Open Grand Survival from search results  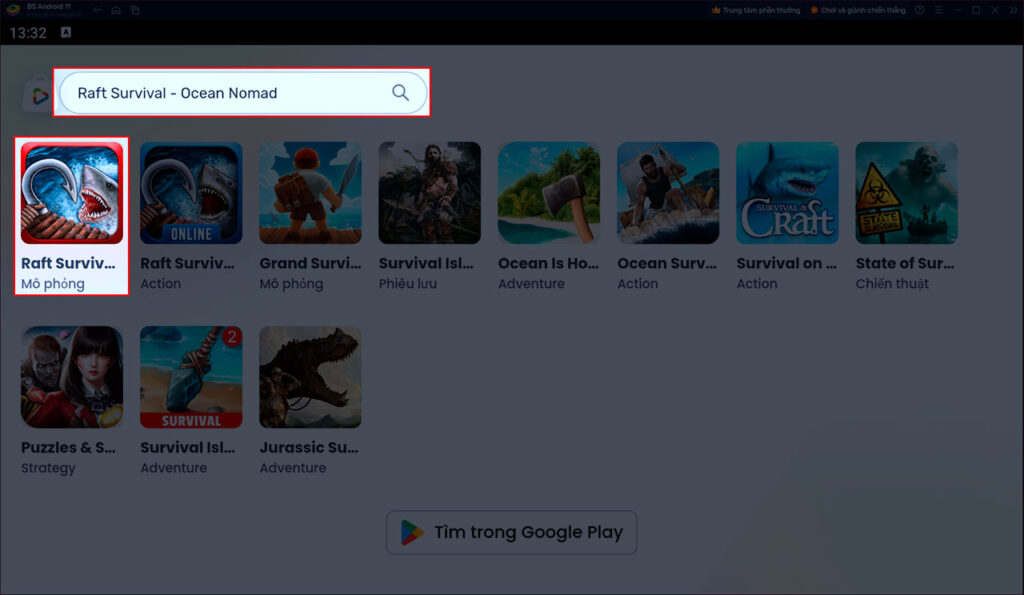click(x=310, y=192)
